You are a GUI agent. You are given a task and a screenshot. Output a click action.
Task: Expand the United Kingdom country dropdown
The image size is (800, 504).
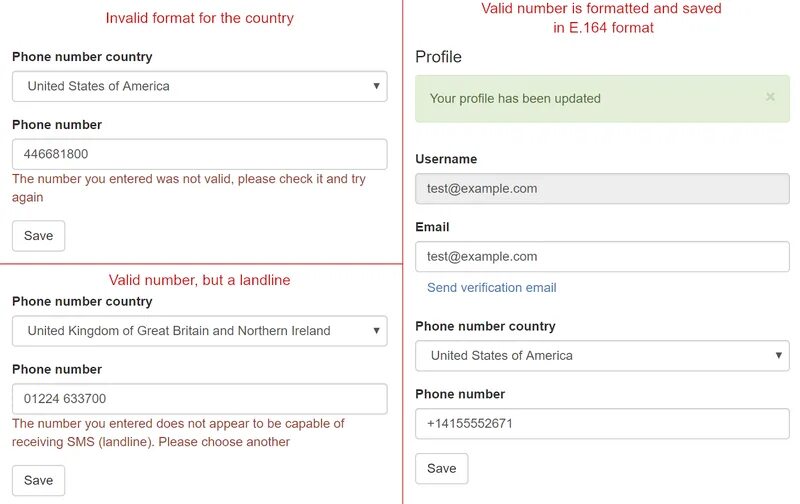[199, 331]
